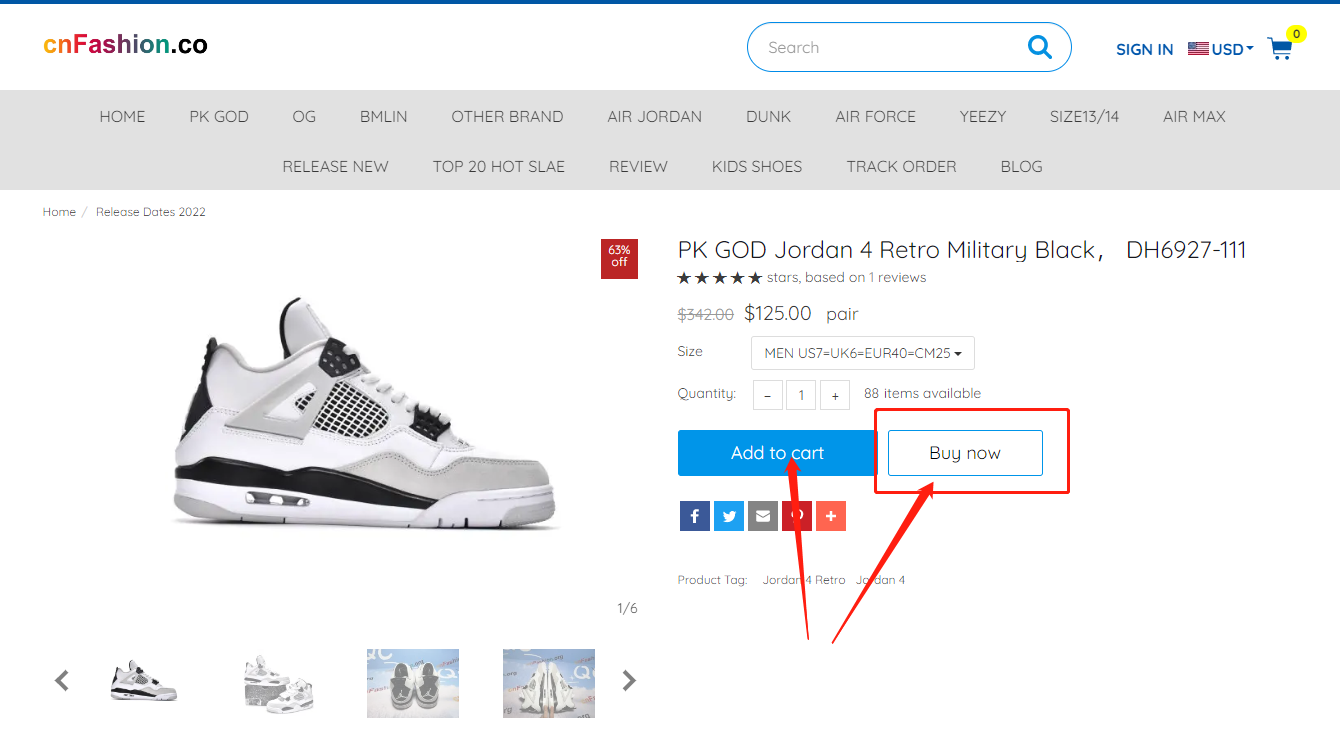Go to previous thumbnail with left arrow
Screen dimensions: 1340x744
point(62,681)
